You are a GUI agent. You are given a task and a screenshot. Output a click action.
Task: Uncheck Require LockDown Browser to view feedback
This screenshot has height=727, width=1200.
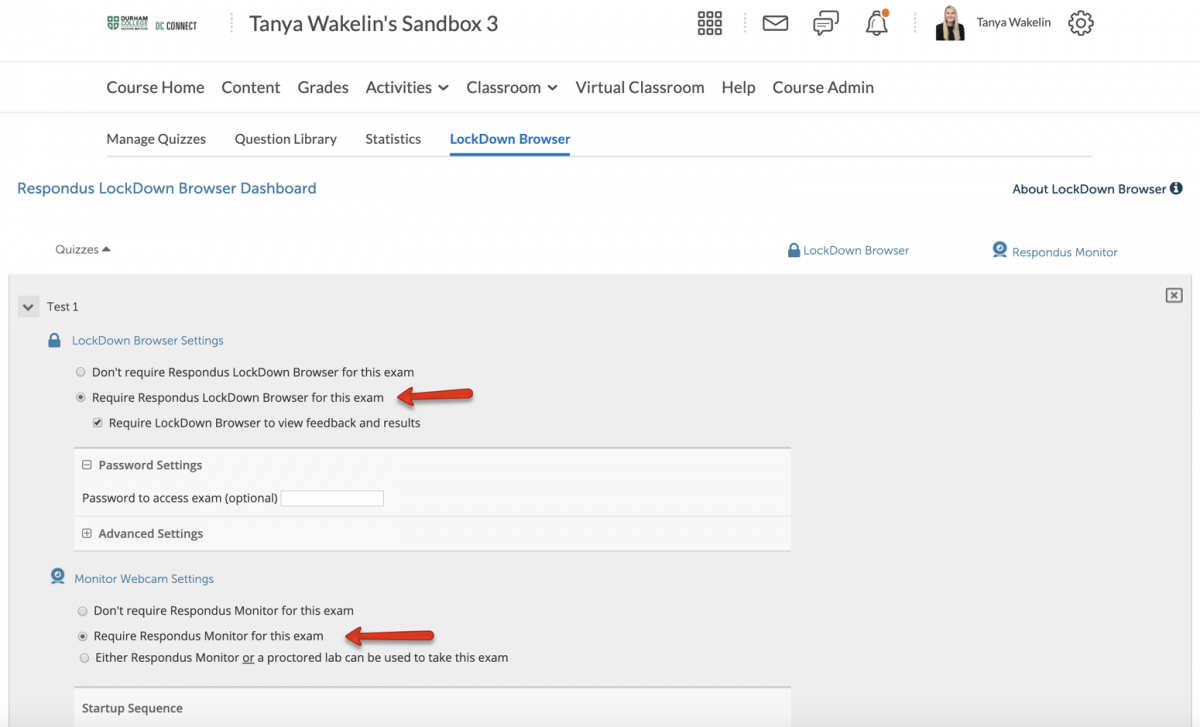[98, 423]
